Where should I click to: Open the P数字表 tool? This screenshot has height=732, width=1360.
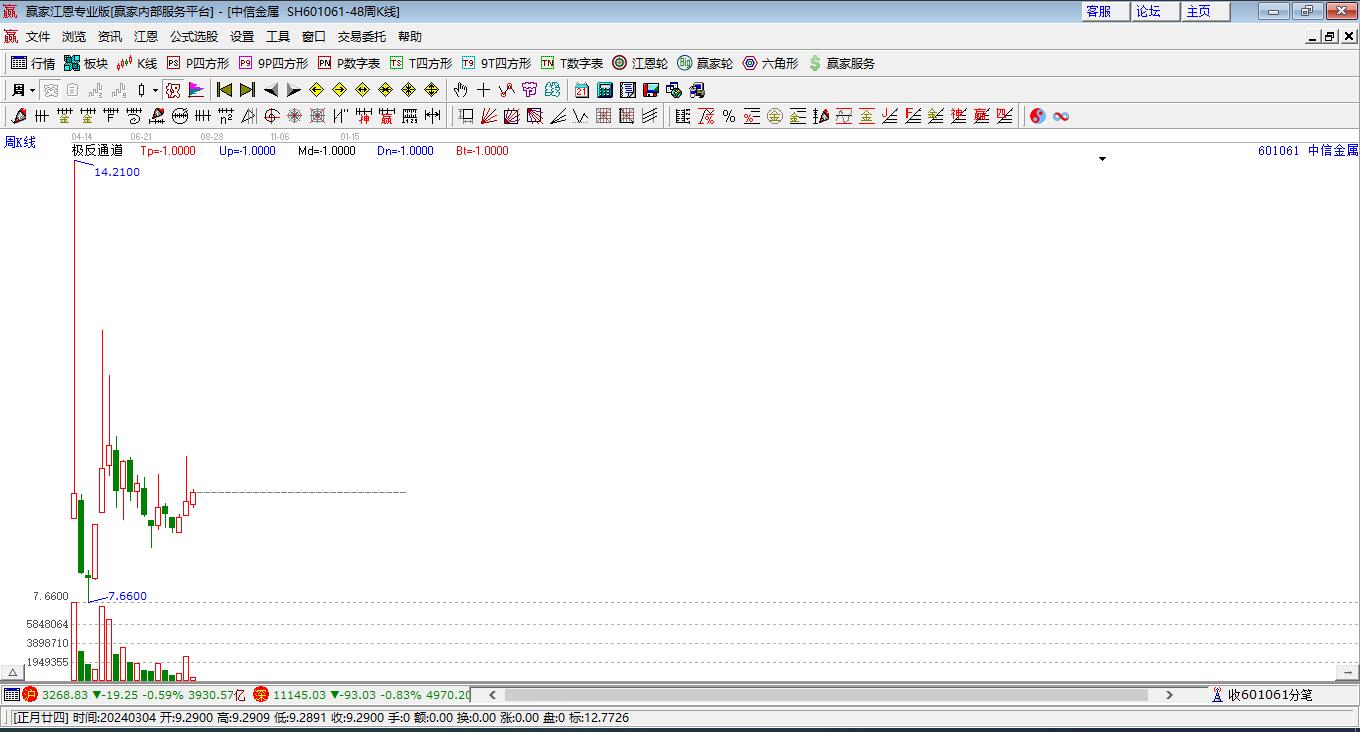point(349,63)
